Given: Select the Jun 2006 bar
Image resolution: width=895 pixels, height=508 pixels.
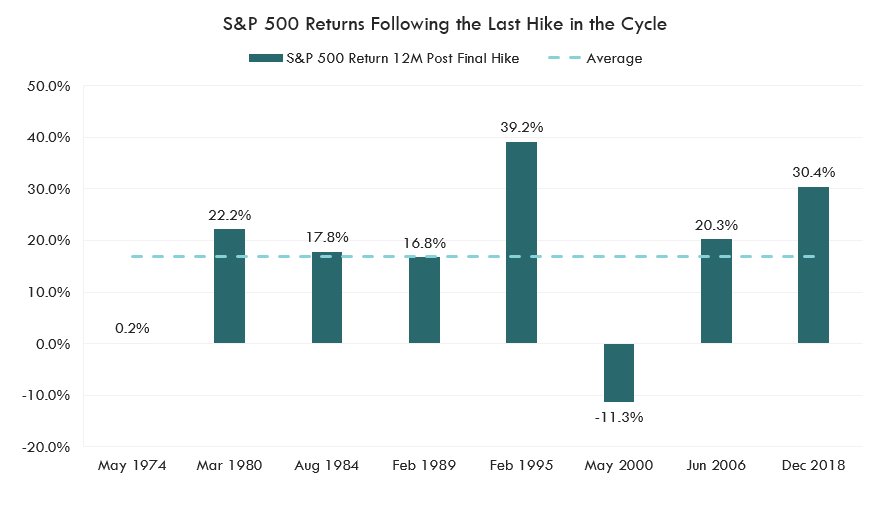Looking at the screenshot, I should (716, 291).
